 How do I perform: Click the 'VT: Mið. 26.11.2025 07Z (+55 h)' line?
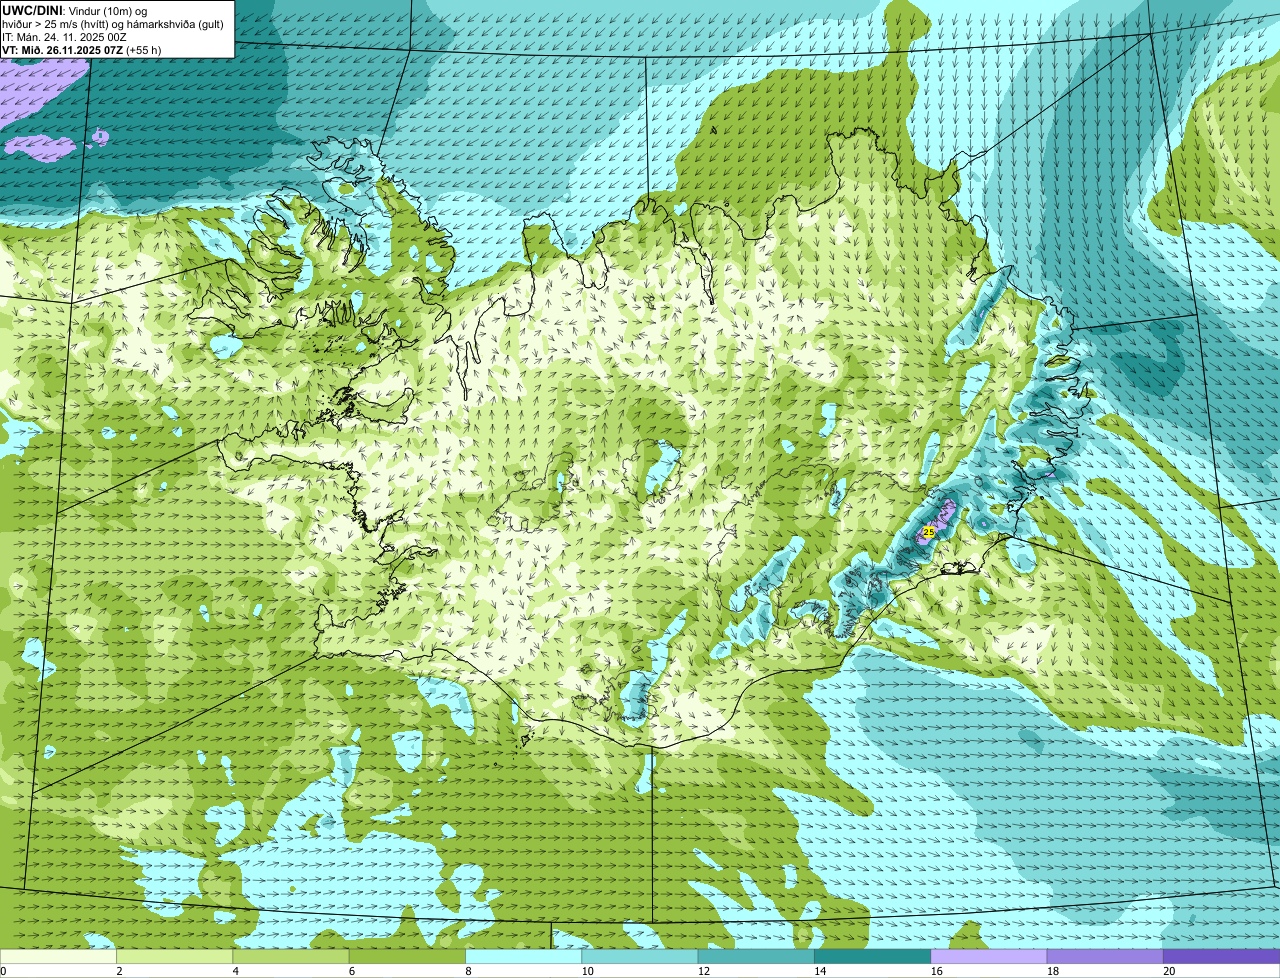click(x=81, y=50)
